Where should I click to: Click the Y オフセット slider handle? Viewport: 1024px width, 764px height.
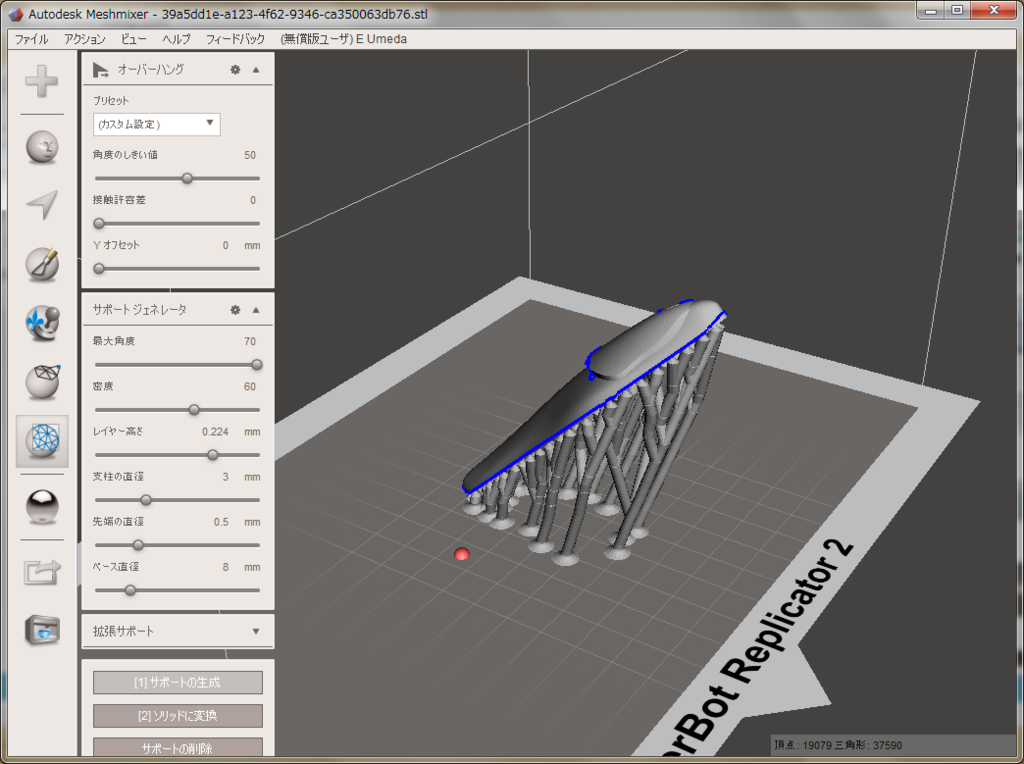pyautogui.click(x=99, y=268)
